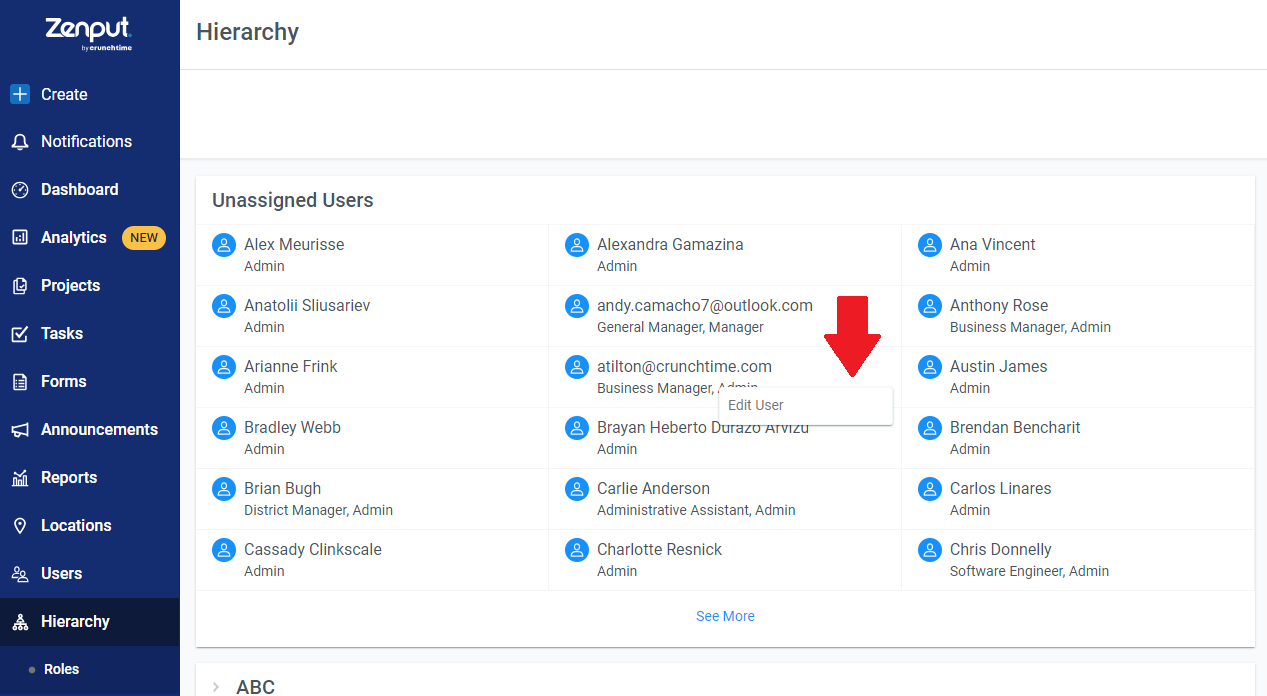
Task: Select Hierarchy in the sidebar
Action: 90,622
